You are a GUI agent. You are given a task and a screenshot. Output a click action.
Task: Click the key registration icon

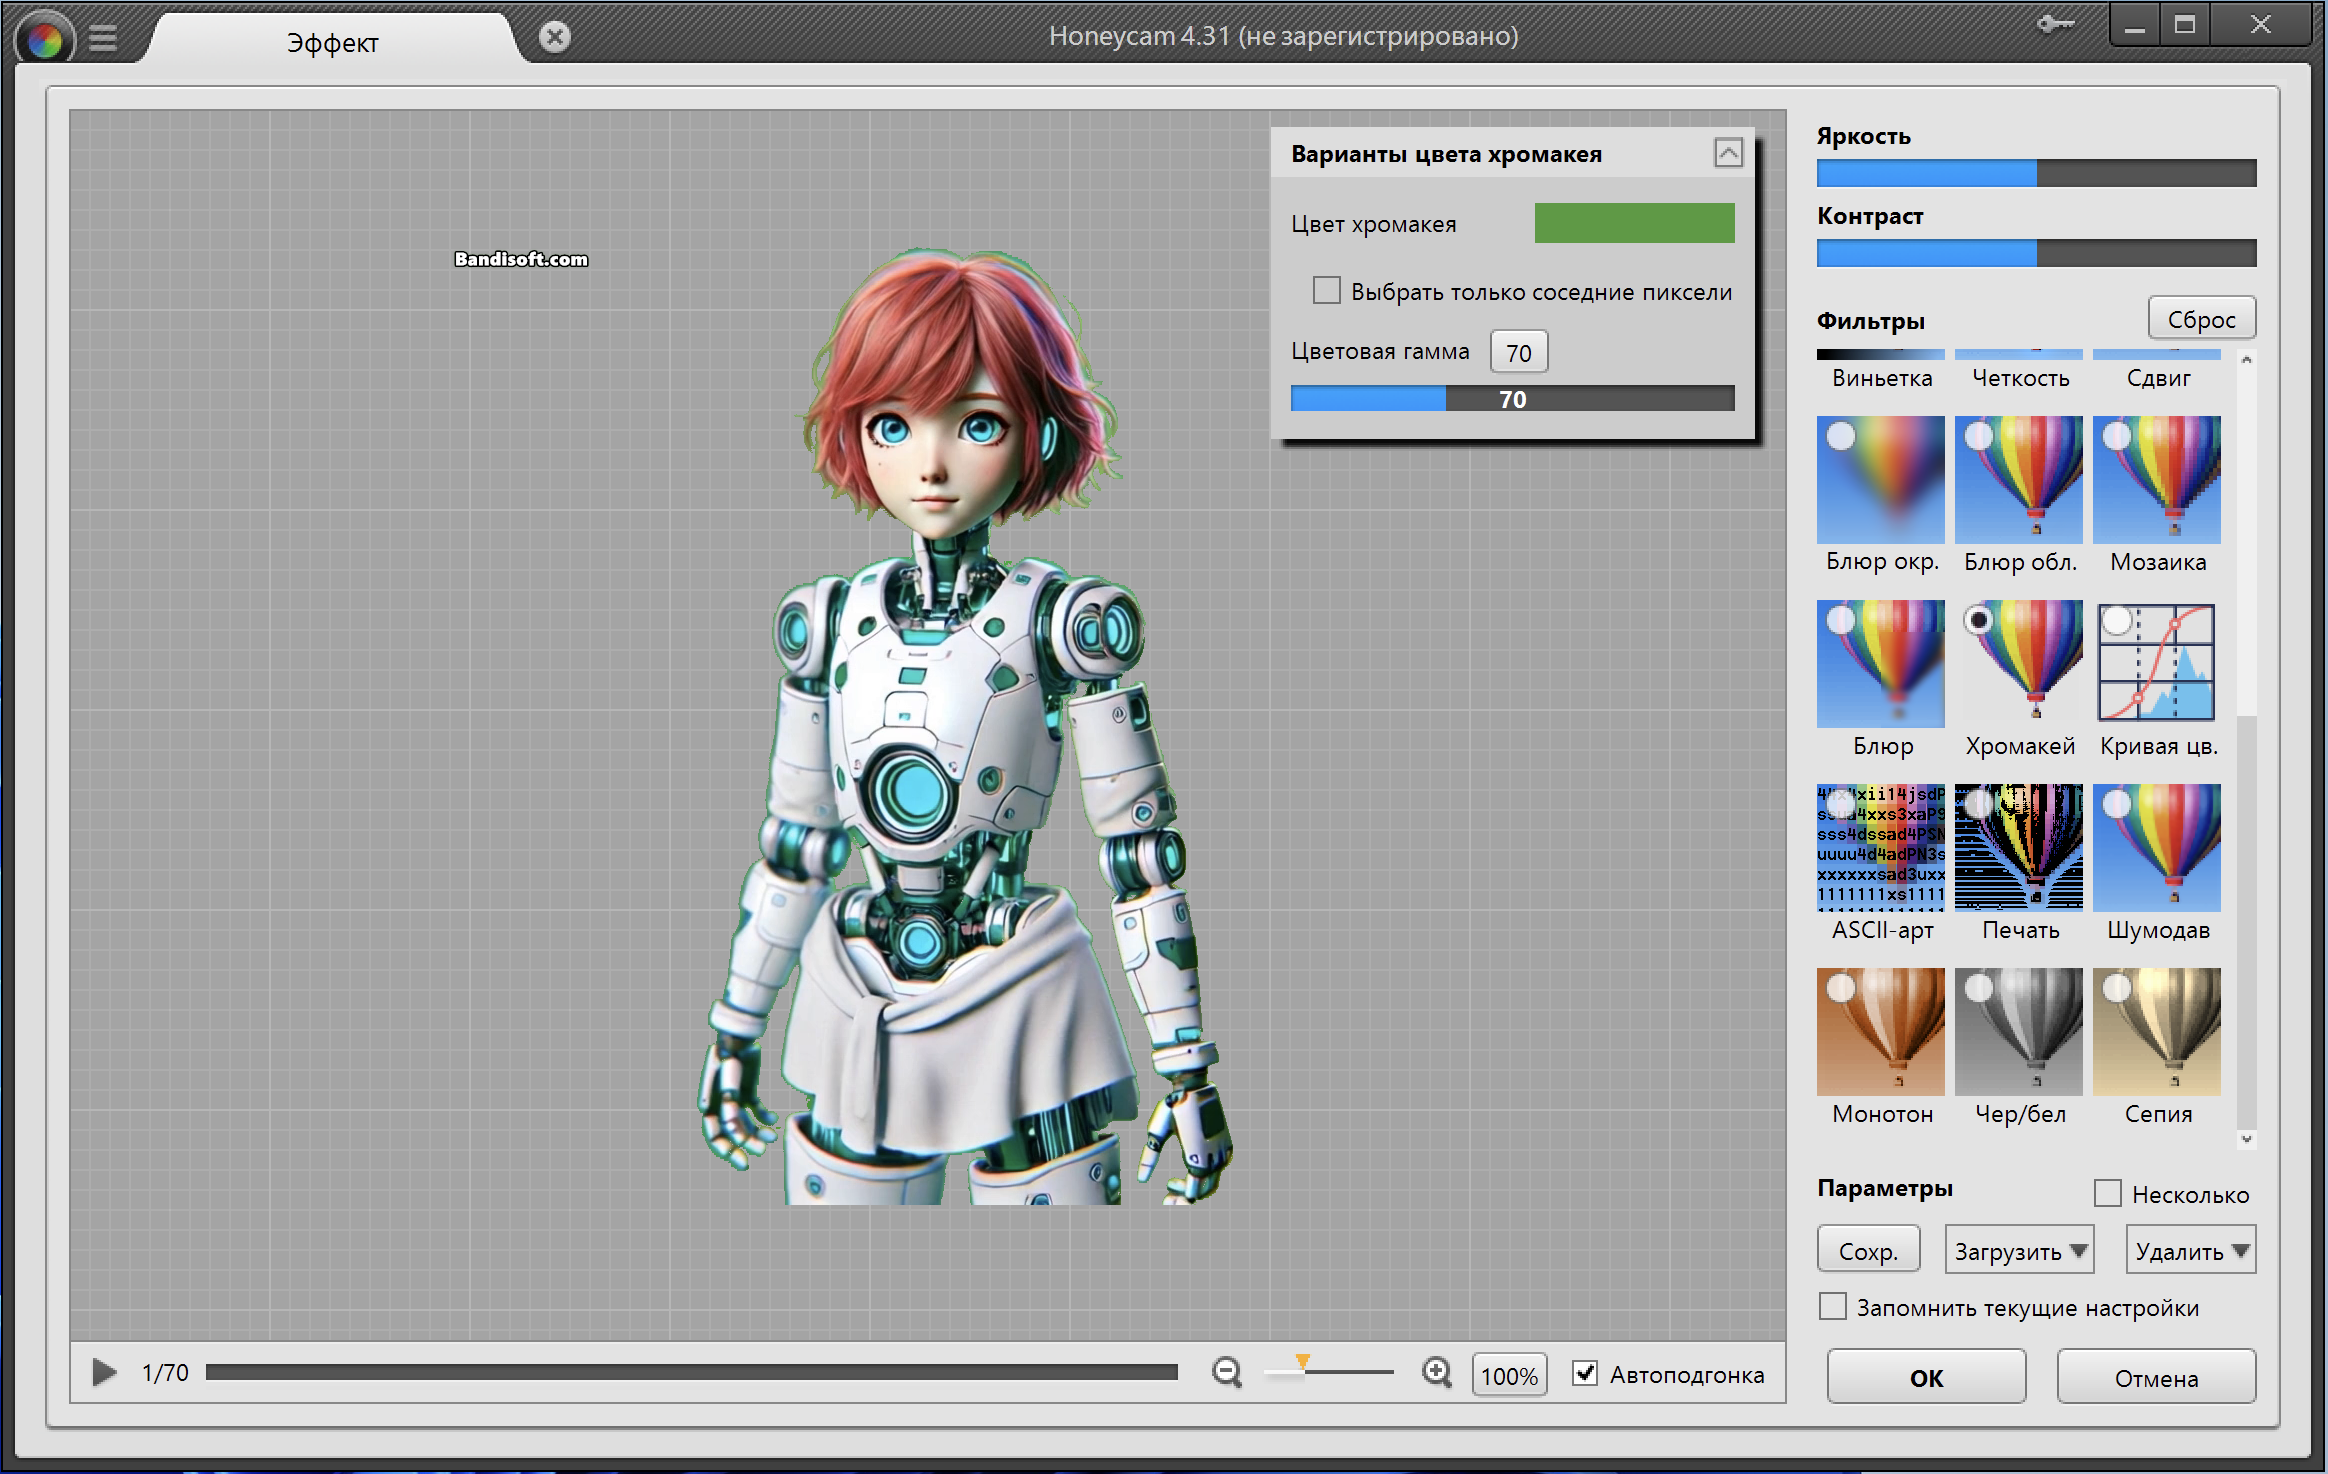pyautogui.click(x=2055, y=24)
